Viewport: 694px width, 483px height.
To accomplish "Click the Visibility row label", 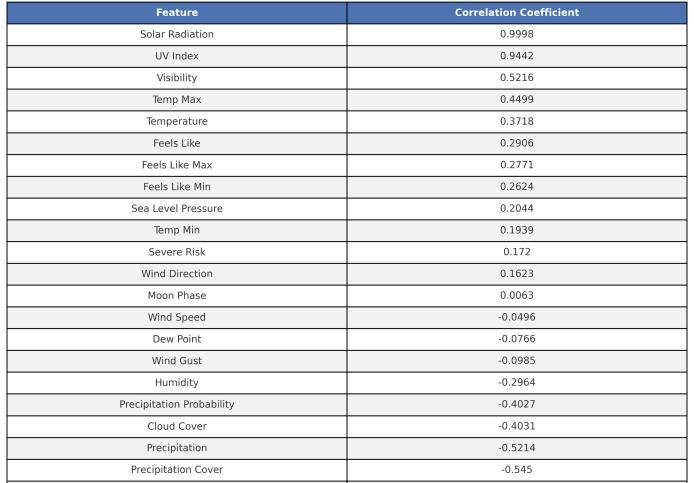I will point(177,78).
